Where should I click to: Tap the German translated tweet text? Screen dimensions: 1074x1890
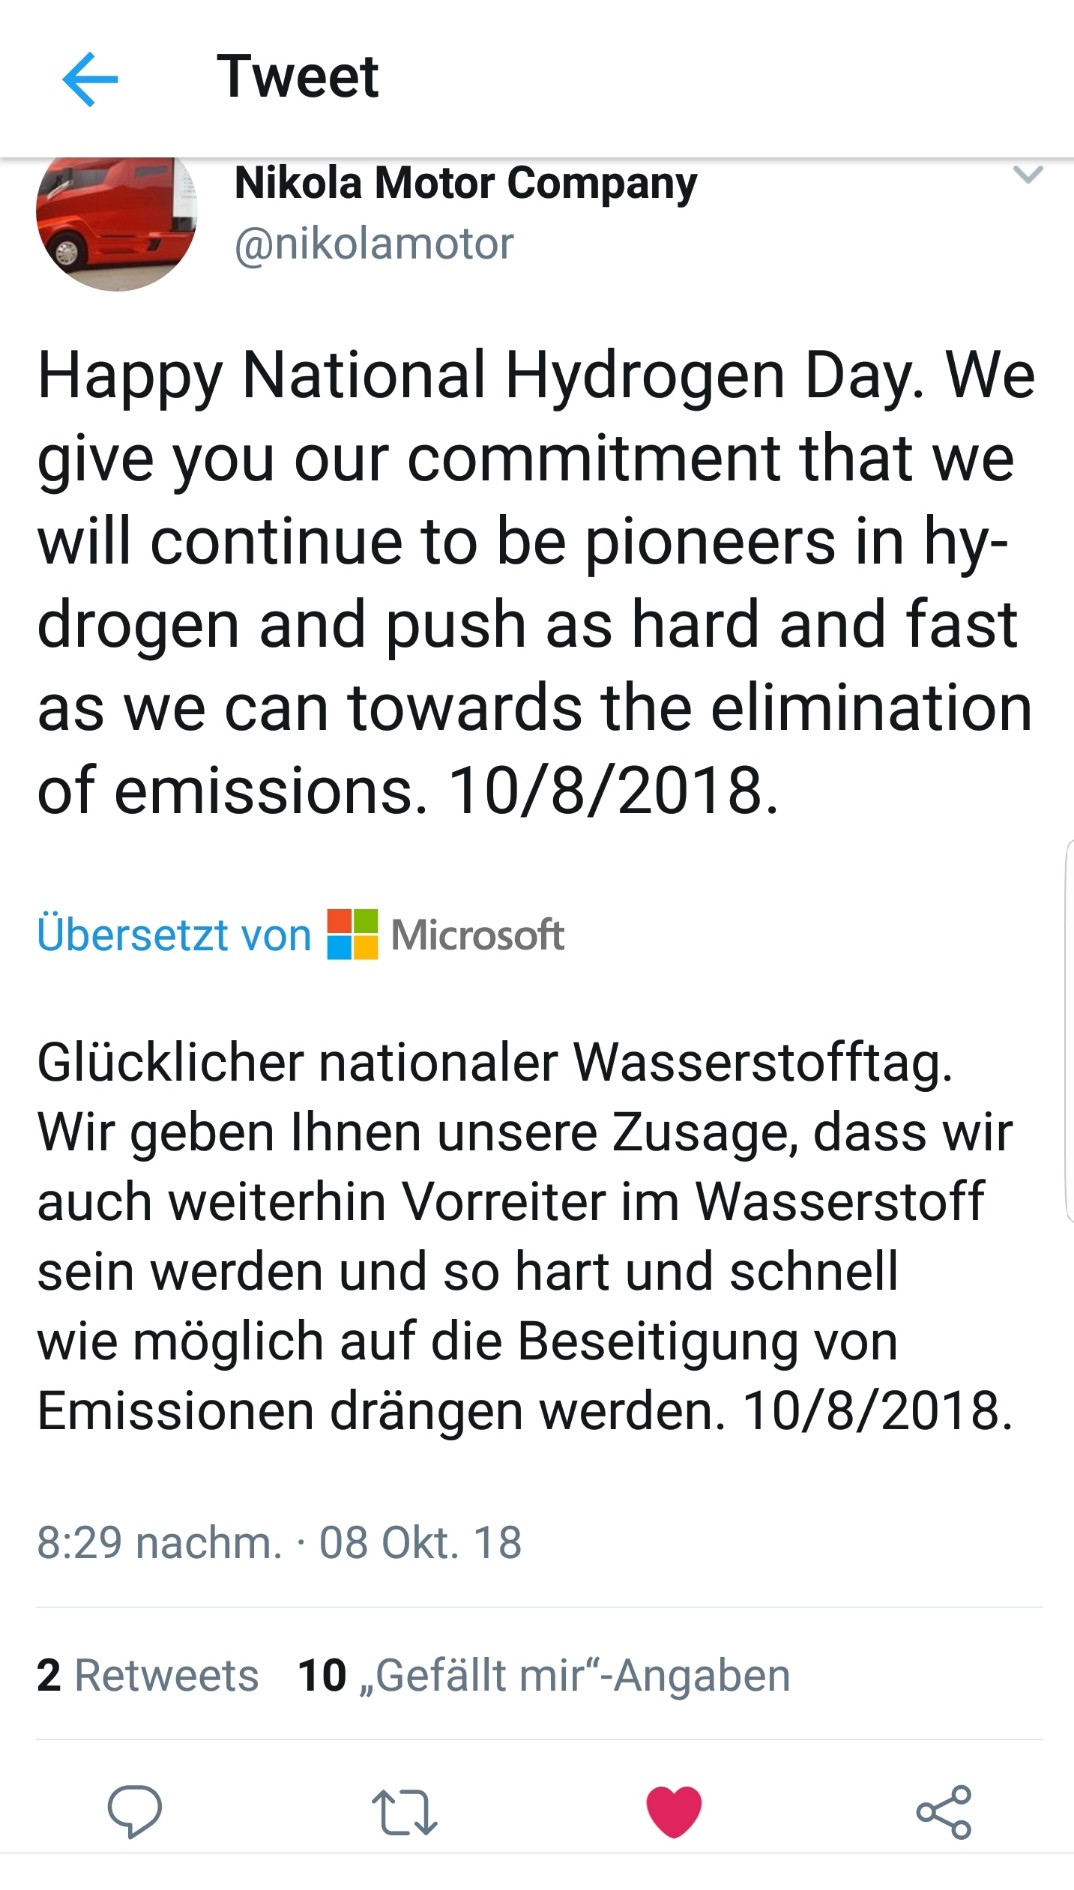[525, 1236]
